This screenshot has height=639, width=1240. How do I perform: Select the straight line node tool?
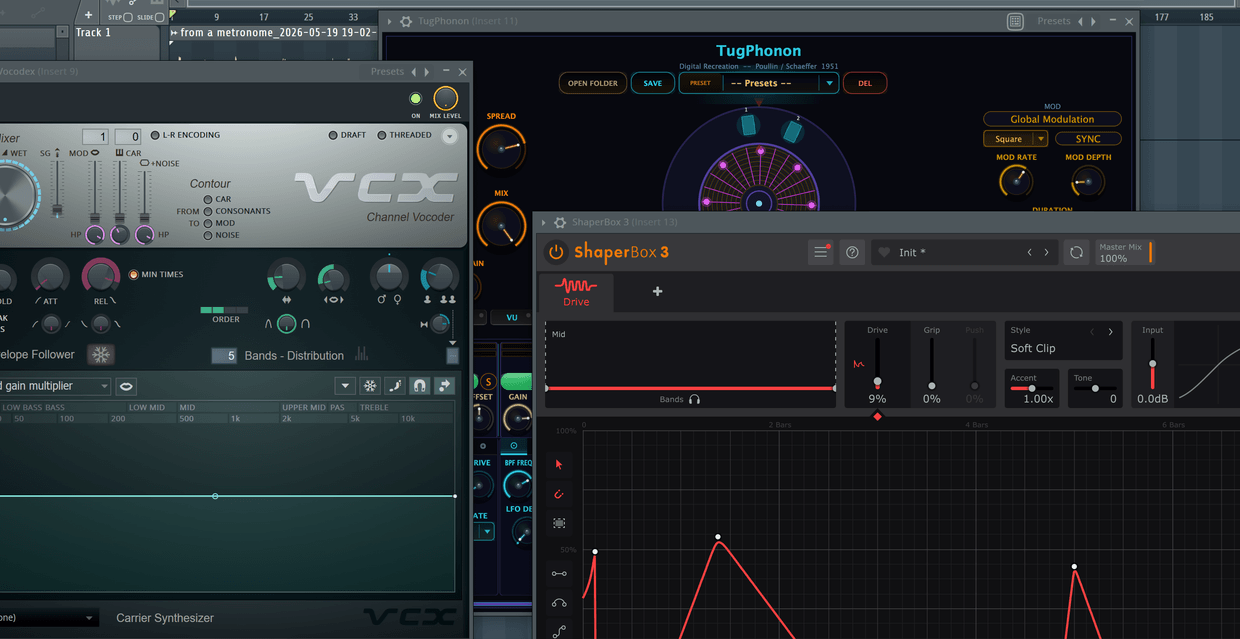(559, 574)
